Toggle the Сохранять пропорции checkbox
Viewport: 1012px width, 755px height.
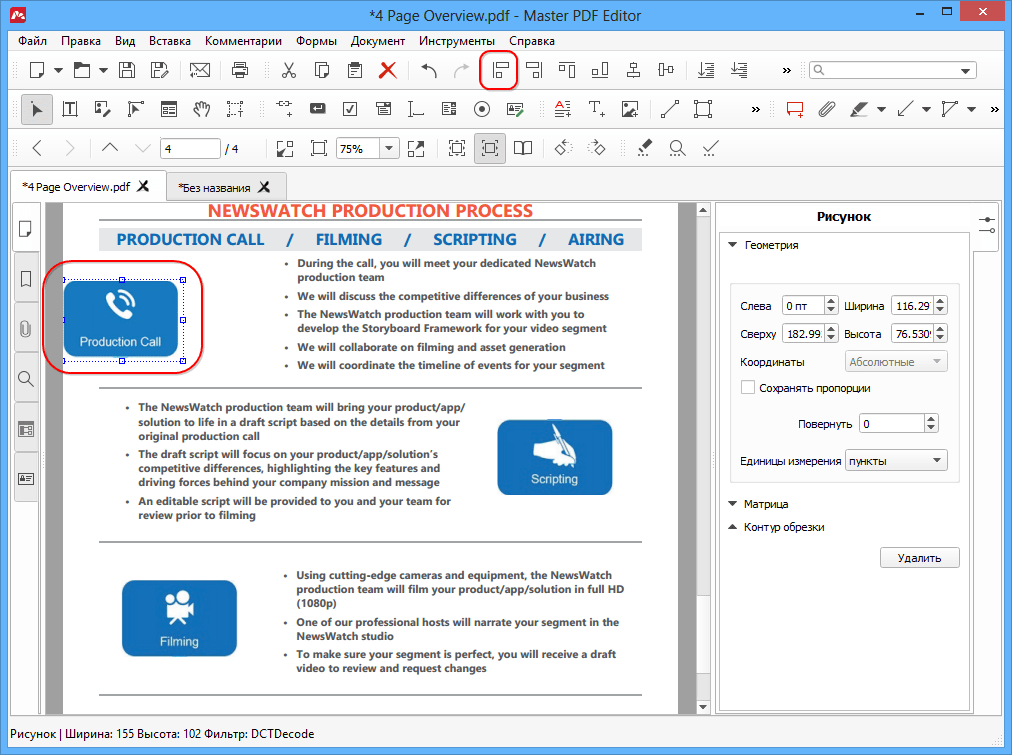[x=747, y=388]
